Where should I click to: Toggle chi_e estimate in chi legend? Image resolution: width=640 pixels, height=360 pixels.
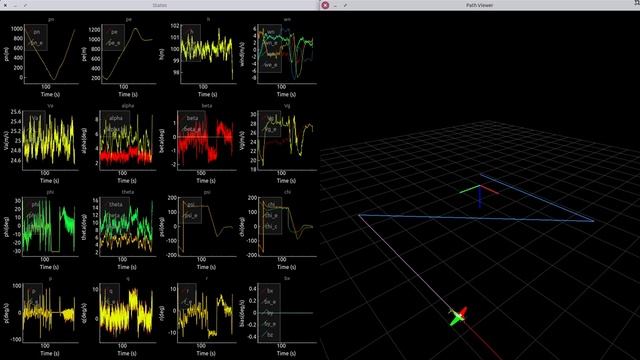[x=271, y=215]
